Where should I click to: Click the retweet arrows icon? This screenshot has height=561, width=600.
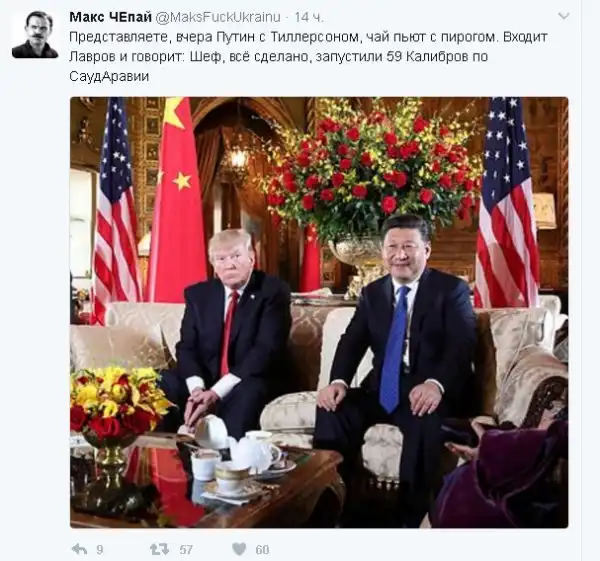coord(160,550)
